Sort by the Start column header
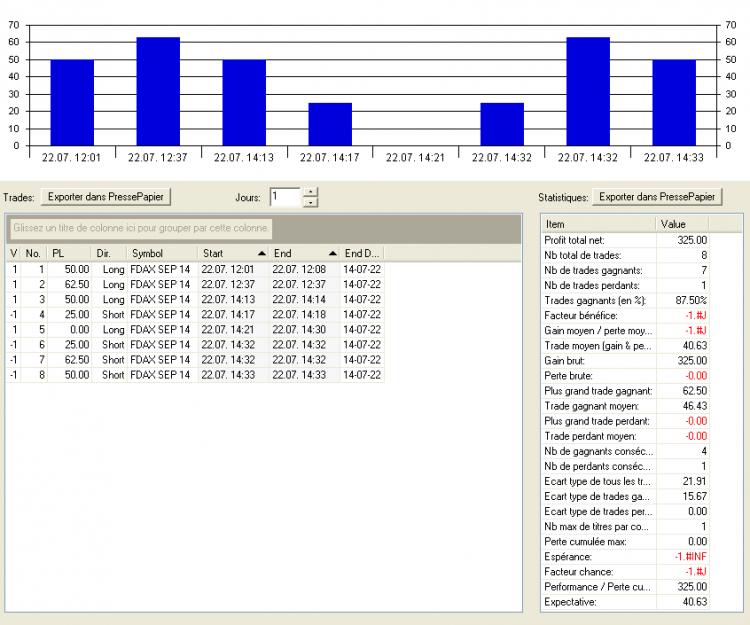The image size is (750, 625). coord(233,253)
